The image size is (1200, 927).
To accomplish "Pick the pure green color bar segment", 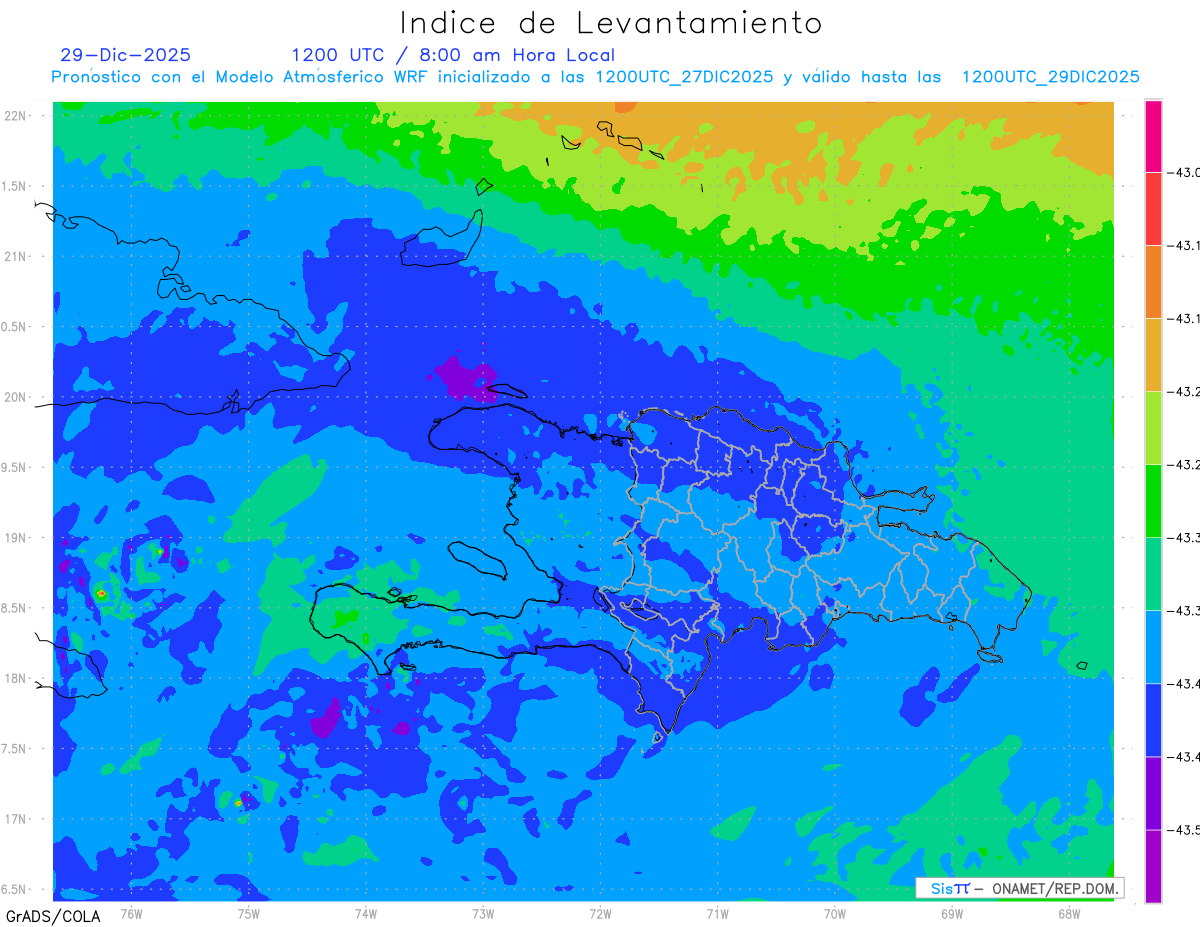I will click(x=1153, y=501).
